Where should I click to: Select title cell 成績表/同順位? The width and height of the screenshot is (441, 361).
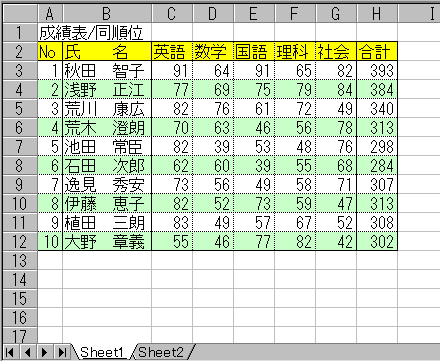click(x=91, y=32)
